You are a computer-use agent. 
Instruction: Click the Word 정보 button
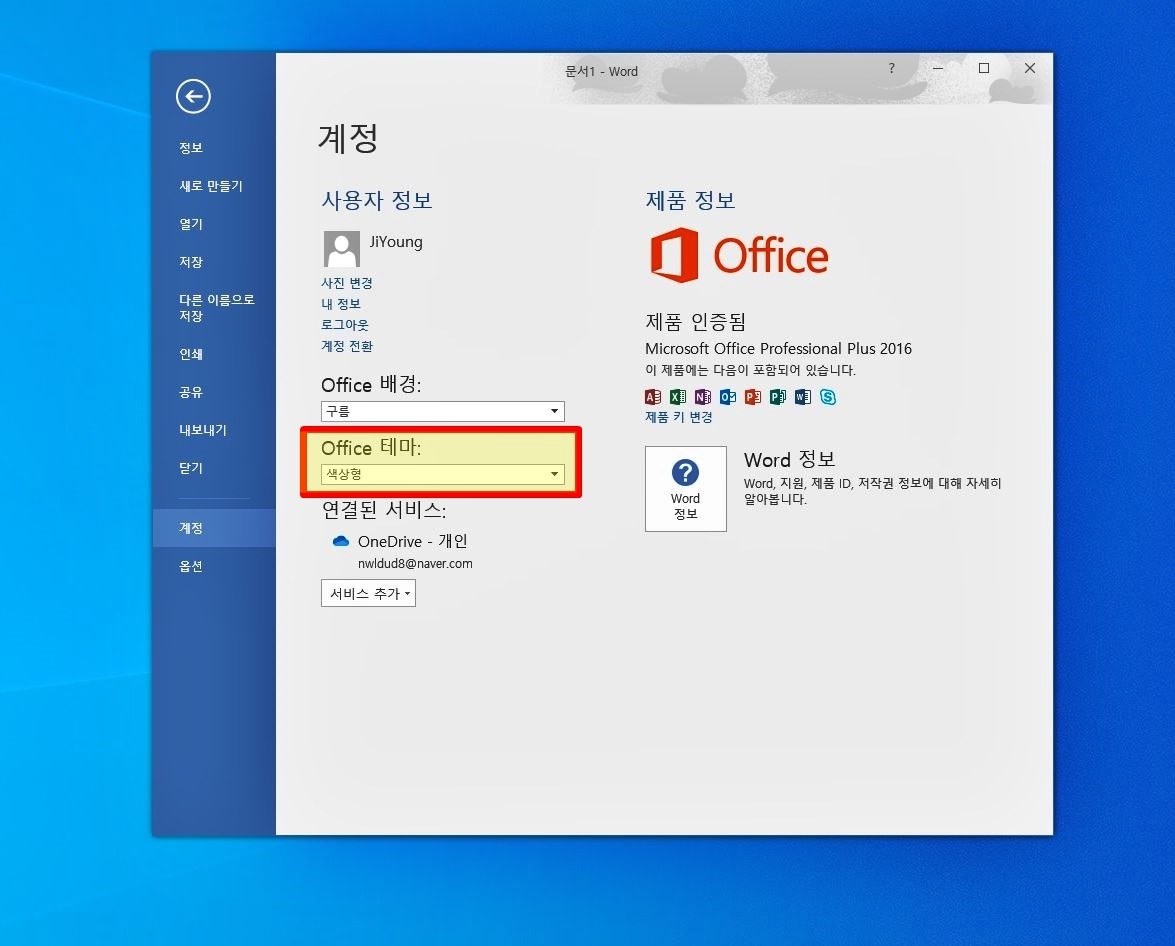click(x=686, y=489)
